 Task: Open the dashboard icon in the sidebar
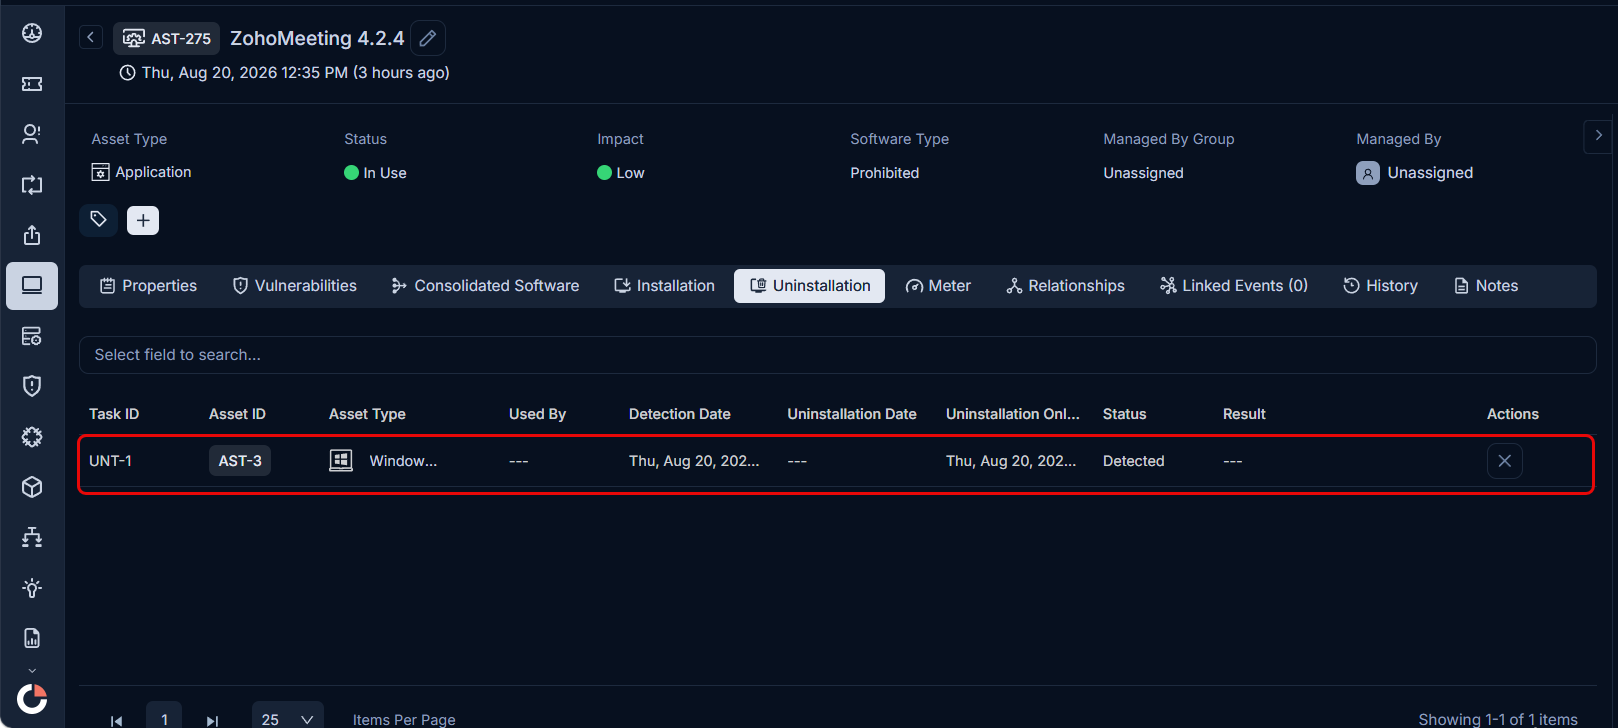pos(32,33)
